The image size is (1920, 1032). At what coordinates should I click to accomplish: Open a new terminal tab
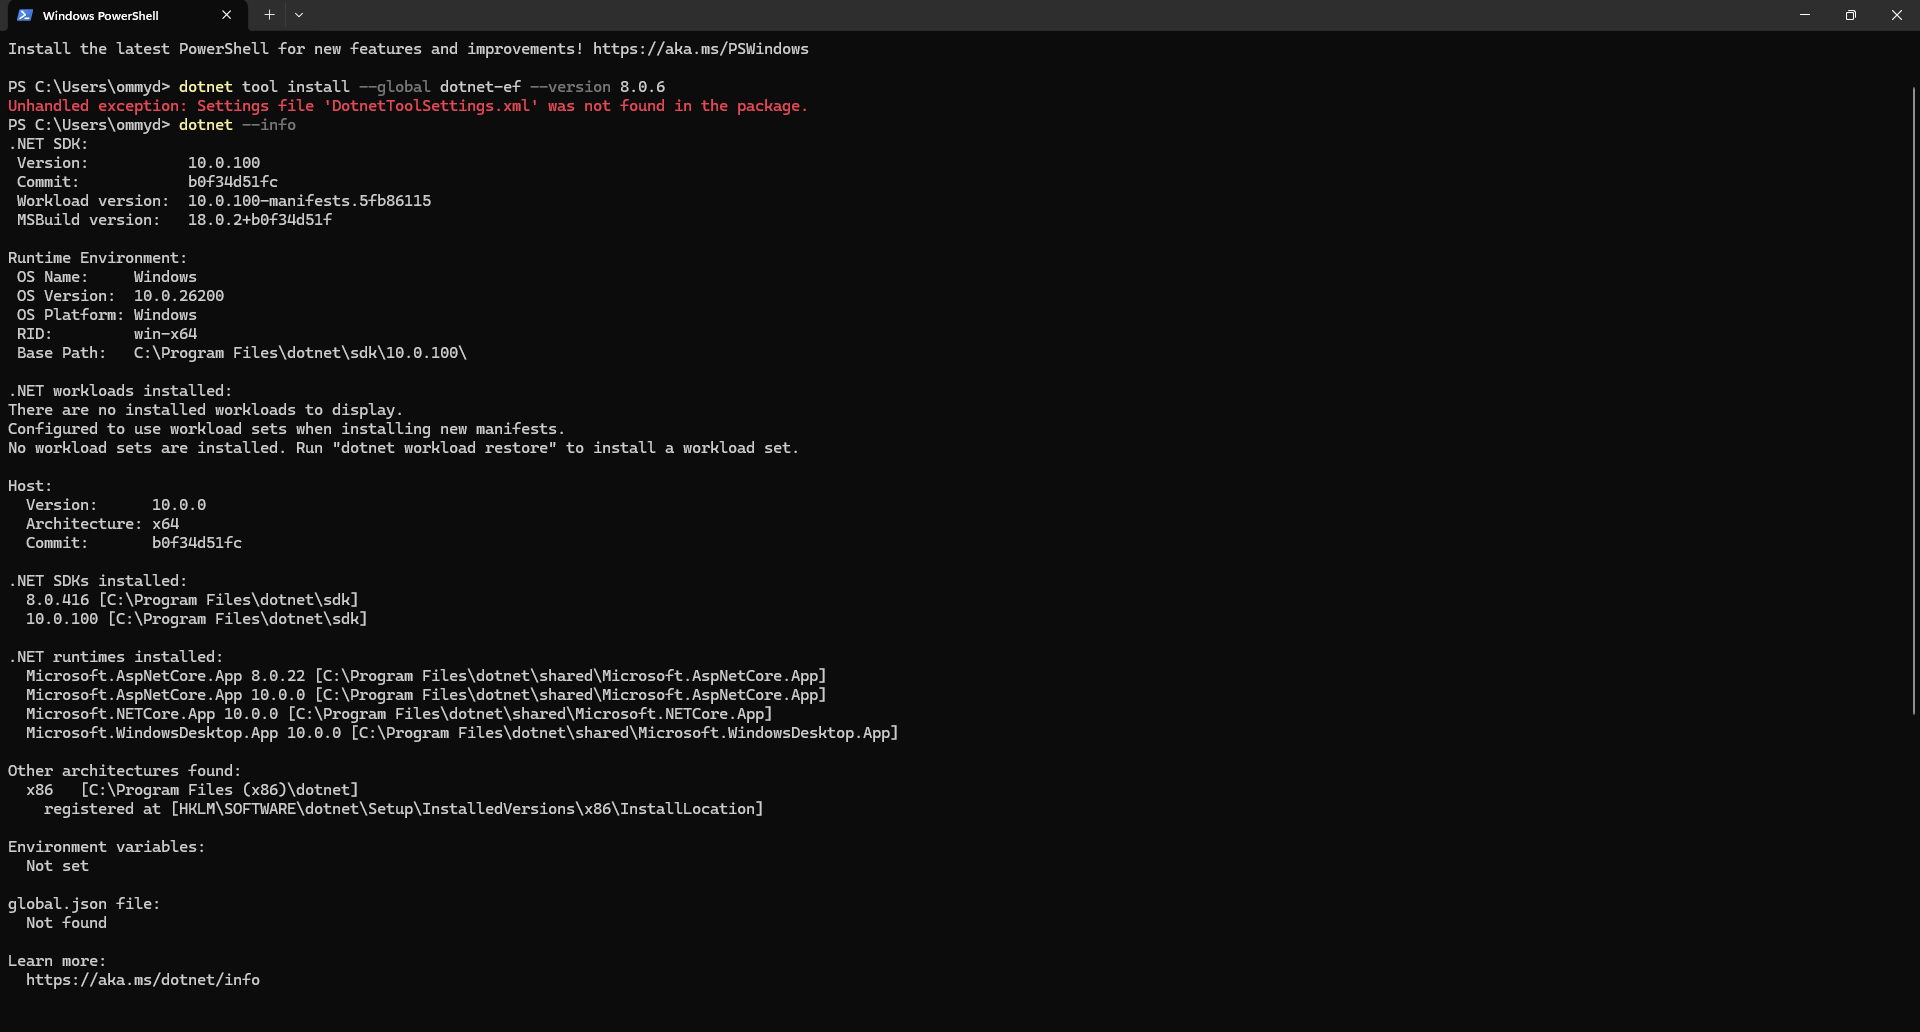tap(269, 15)
